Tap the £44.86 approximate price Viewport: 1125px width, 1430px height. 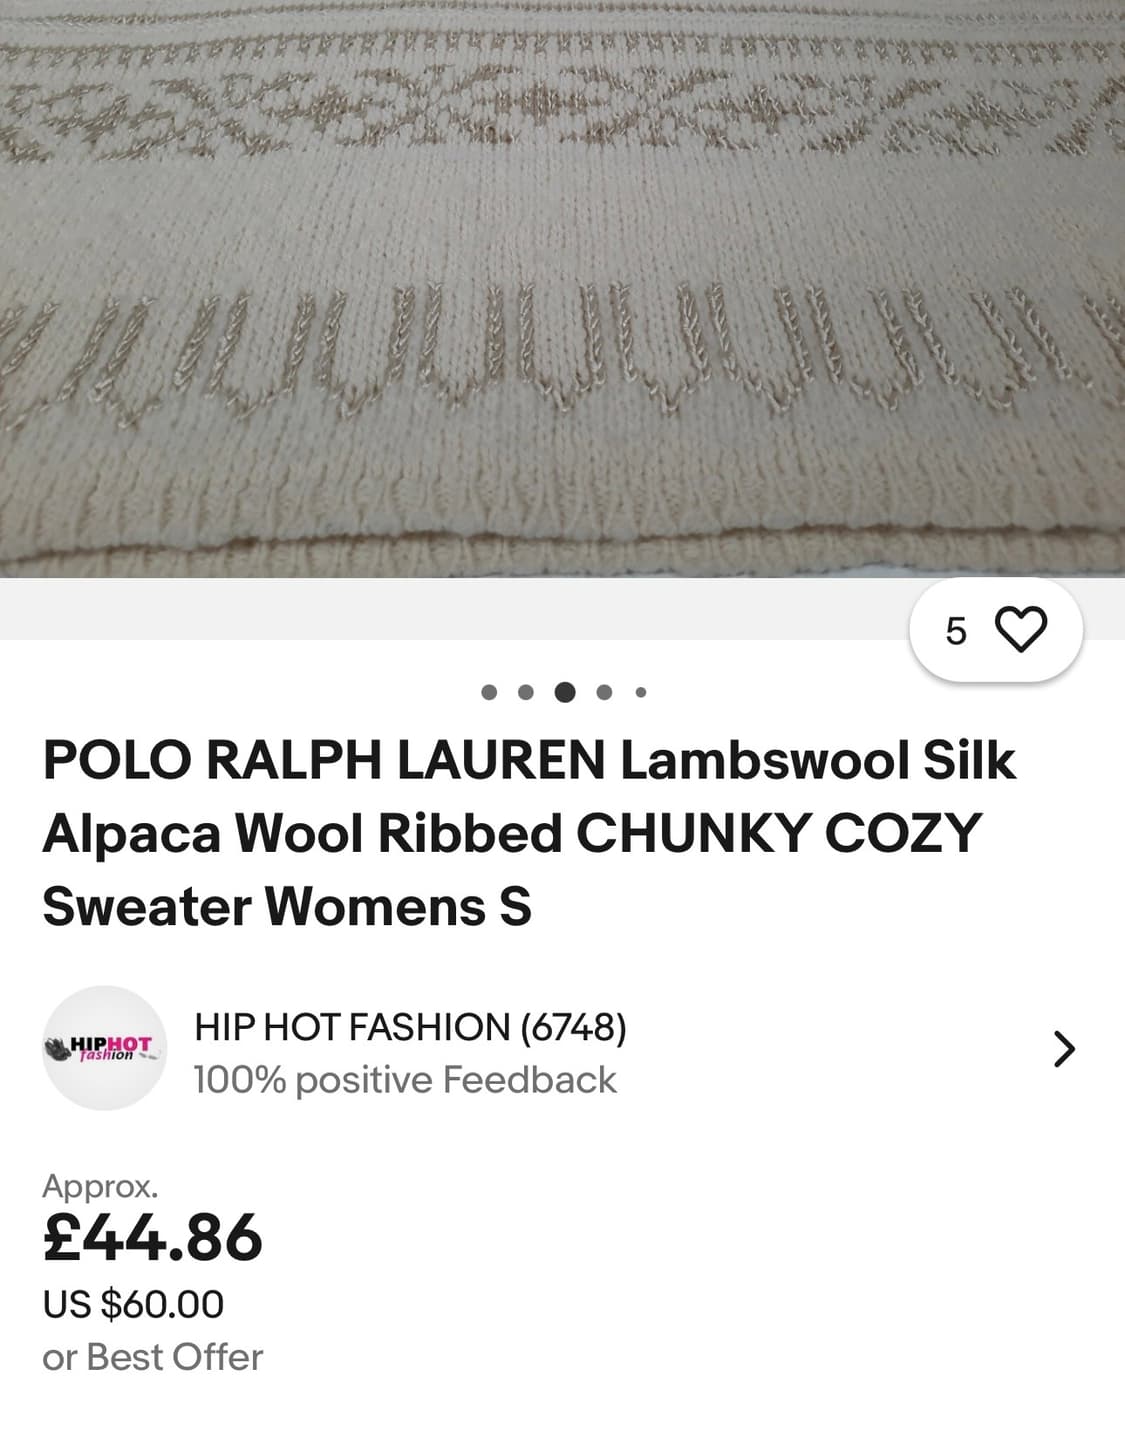coord(152,1238)
